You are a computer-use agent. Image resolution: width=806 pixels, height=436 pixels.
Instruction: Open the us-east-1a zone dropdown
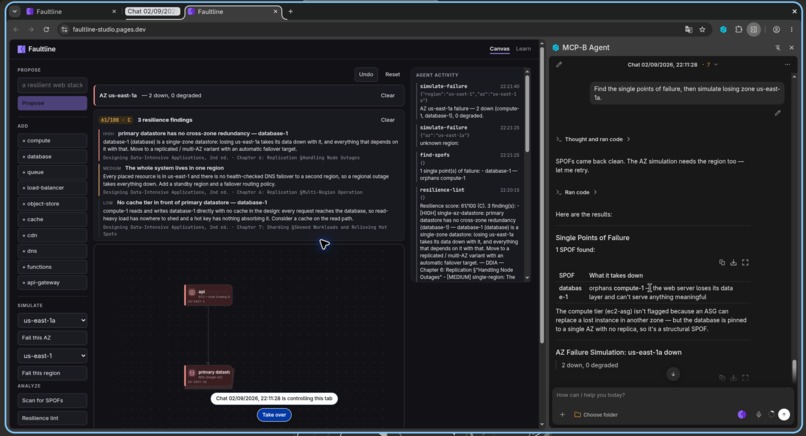52,320
